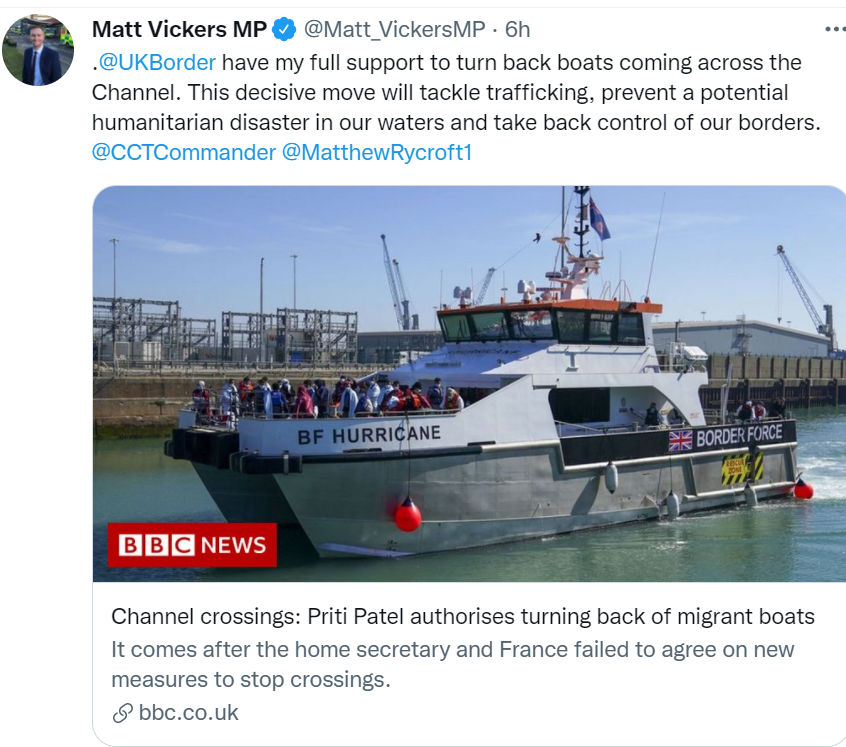Screen dimensions: 846x747
Task: Open the @MatthewRycroft1 mention
Action: [377, 153]
